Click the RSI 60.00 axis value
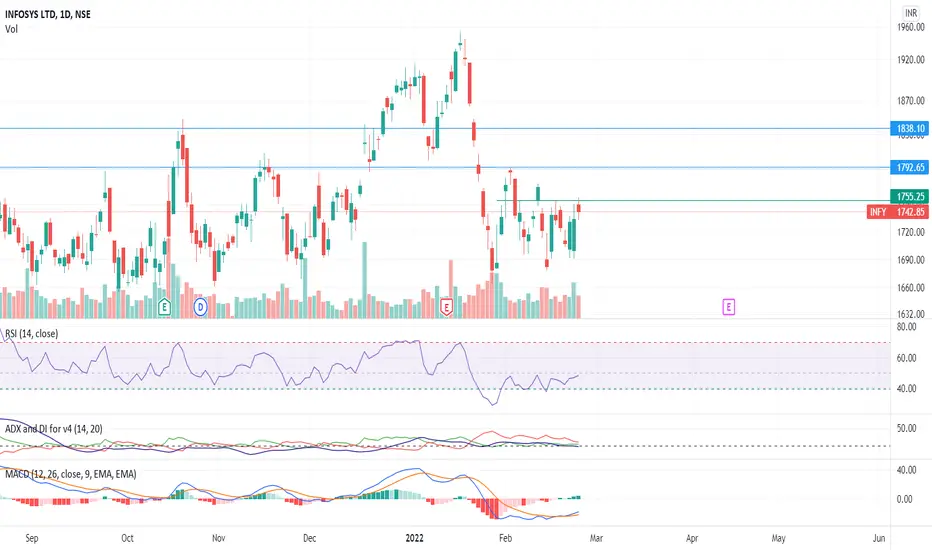 (906, 358)
